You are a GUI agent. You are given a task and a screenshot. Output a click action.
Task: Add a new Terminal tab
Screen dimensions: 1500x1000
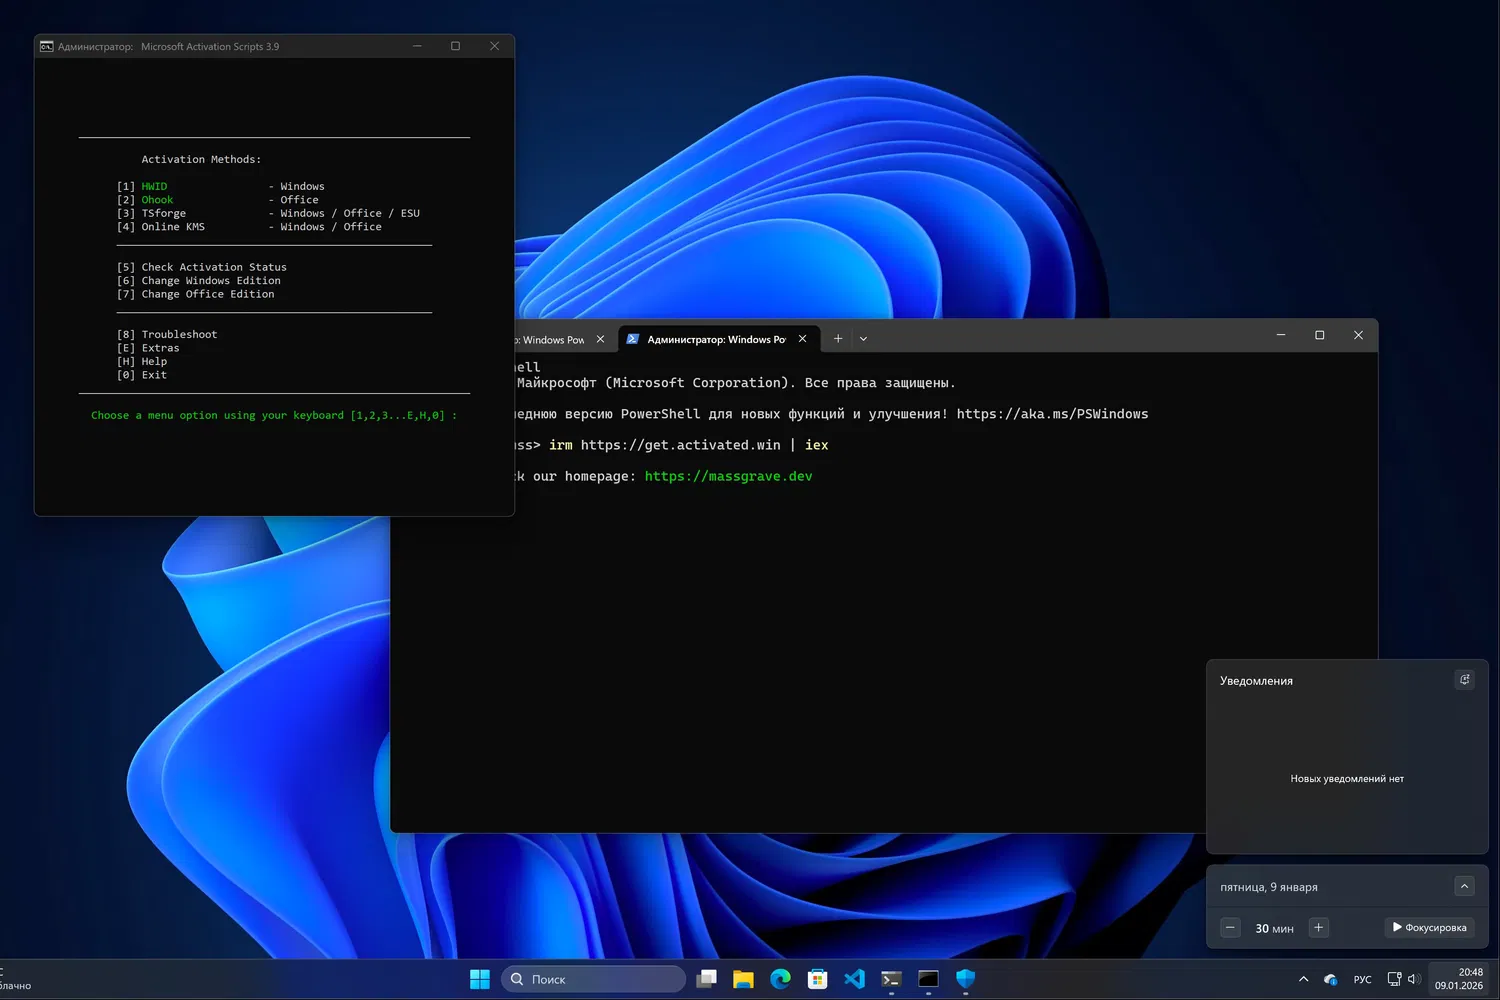tap(838, 339)
